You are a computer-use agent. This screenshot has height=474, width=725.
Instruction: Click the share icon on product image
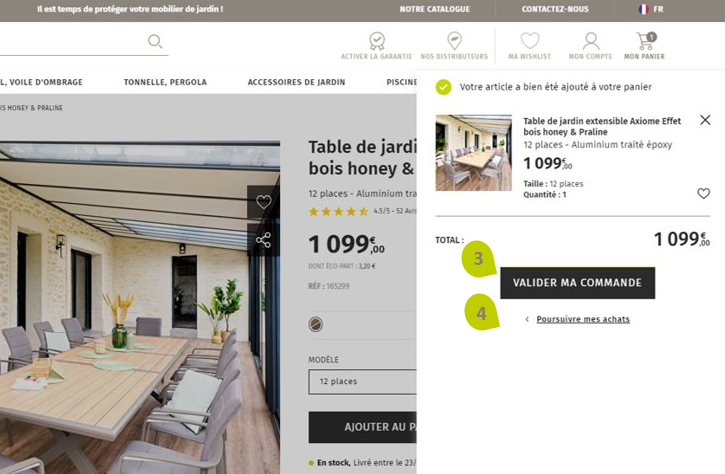[x=263, y=240]
